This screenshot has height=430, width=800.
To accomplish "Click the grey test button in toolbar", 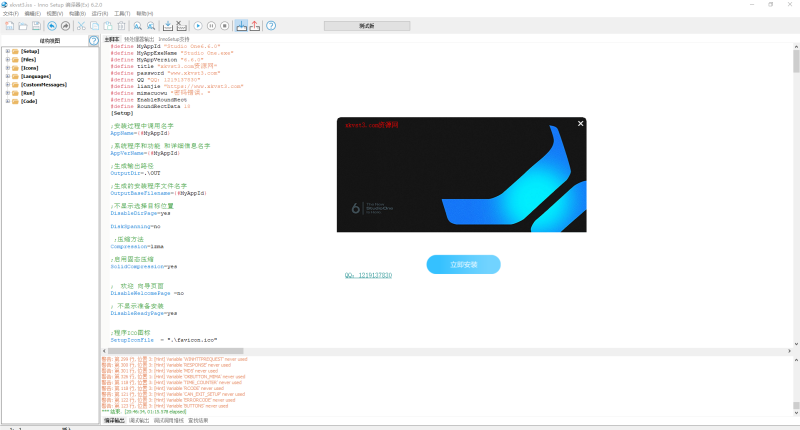I will (367, 26).
